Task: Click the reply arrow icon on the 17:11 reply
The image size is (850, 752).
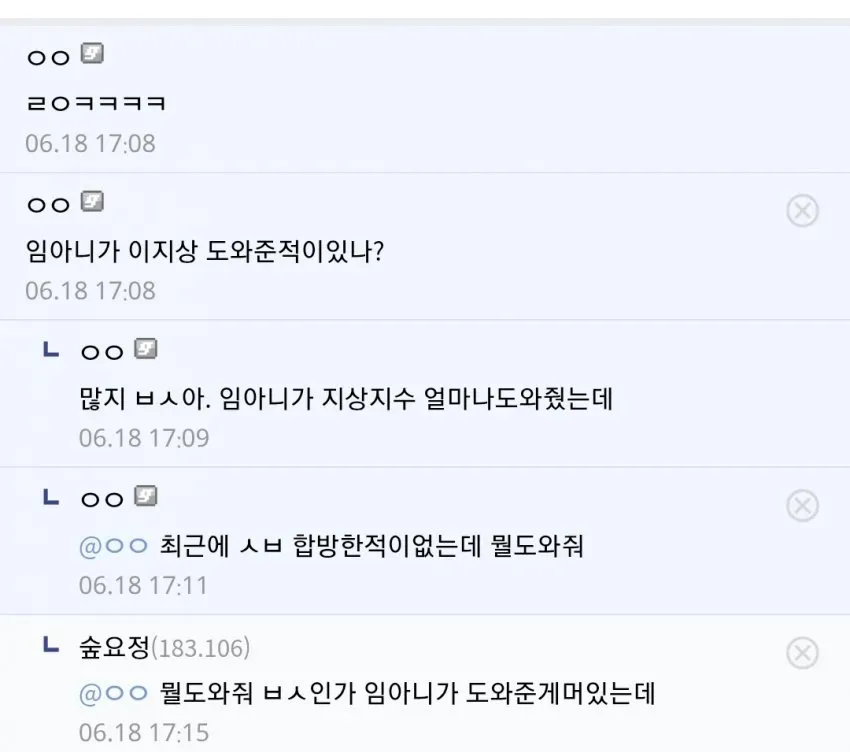Action: [x=51, y=497]
